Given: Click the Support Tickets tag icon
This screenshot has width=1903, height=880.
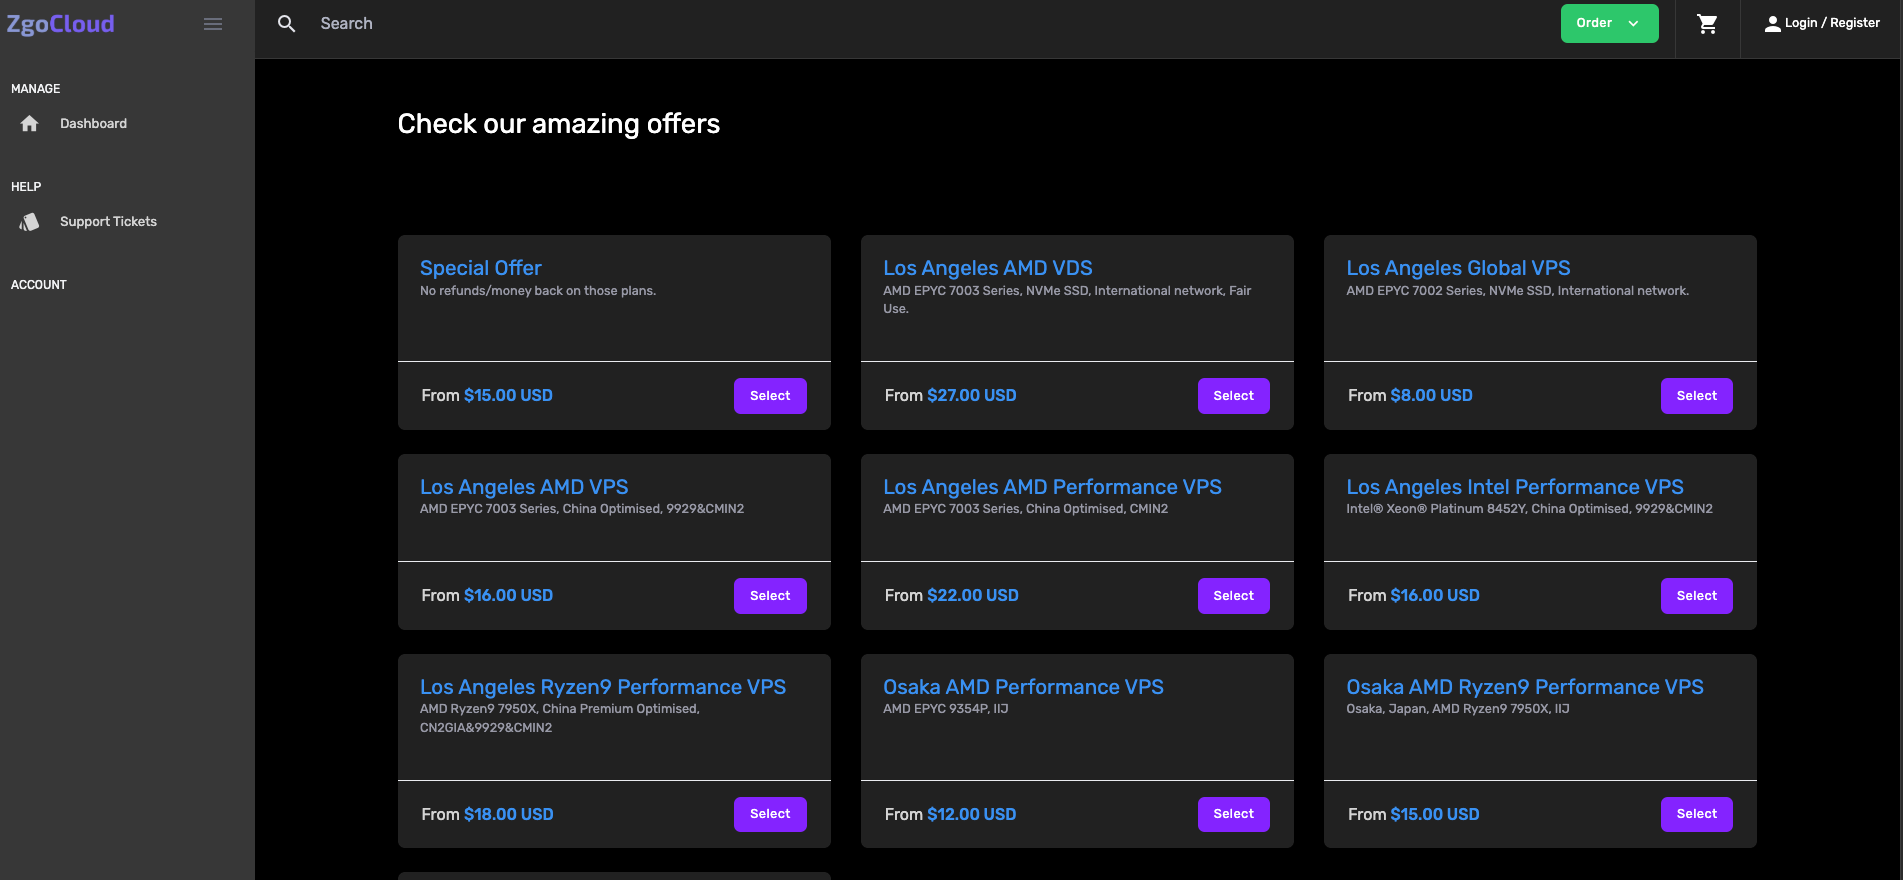Looking at the screenshot, I should pyautogui.click(x=30, y=222).
